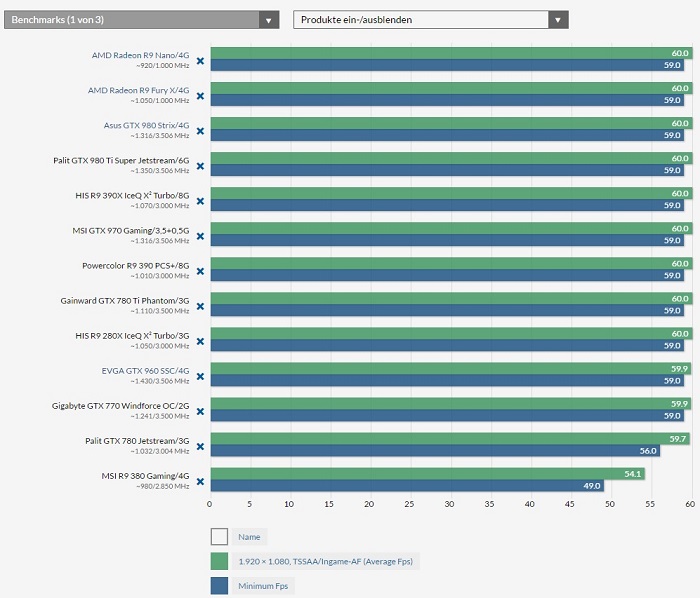Click the X beside Asus GTX 980 Strix/4G
The image size is (700, 598).
(x=200, y=131)
